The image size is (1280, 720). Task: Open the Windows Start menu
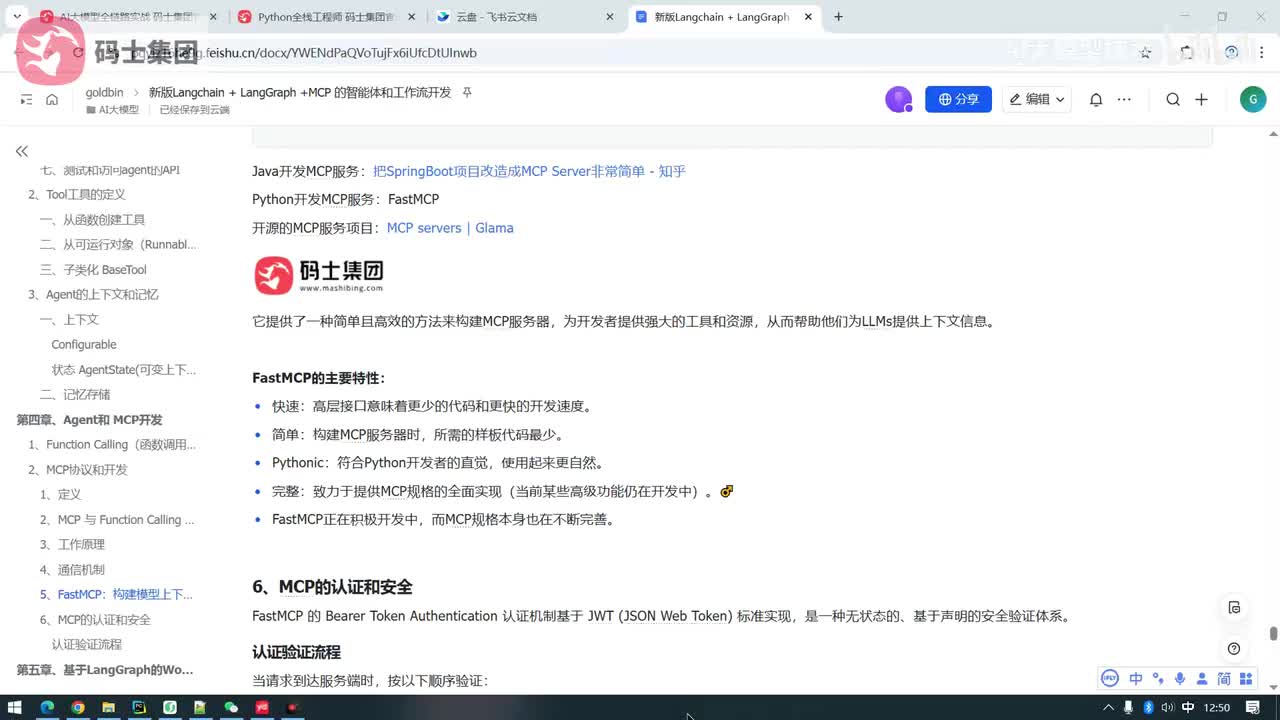[16, 707]
